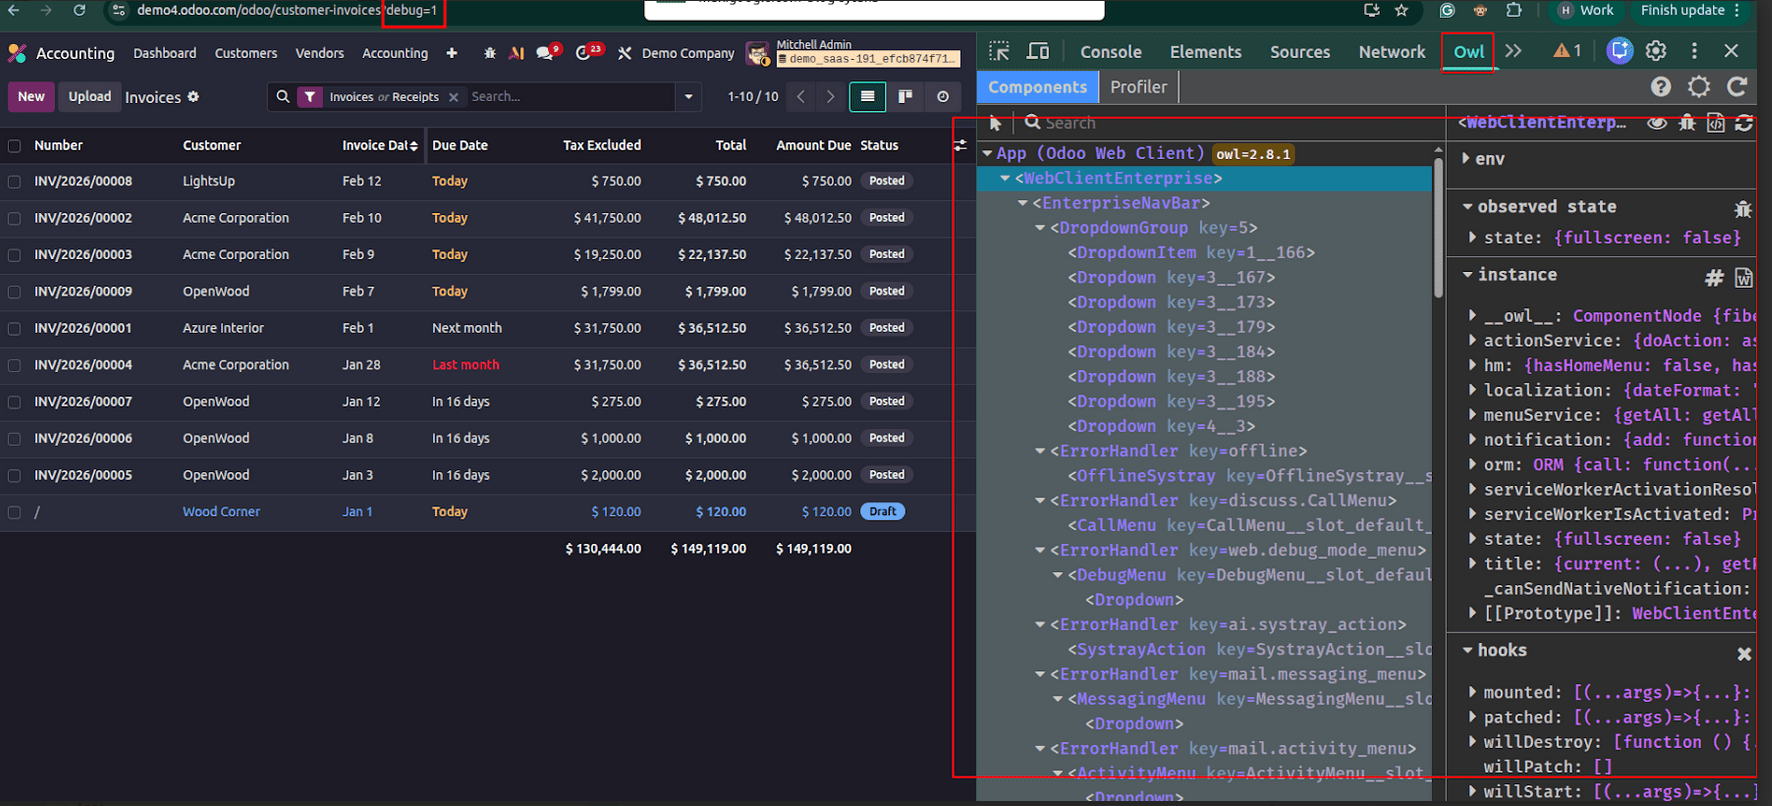Click the DevTools warning issues counter
Image resolution: width=1772 pixels, height=806 pixels.
point(1567,51)
